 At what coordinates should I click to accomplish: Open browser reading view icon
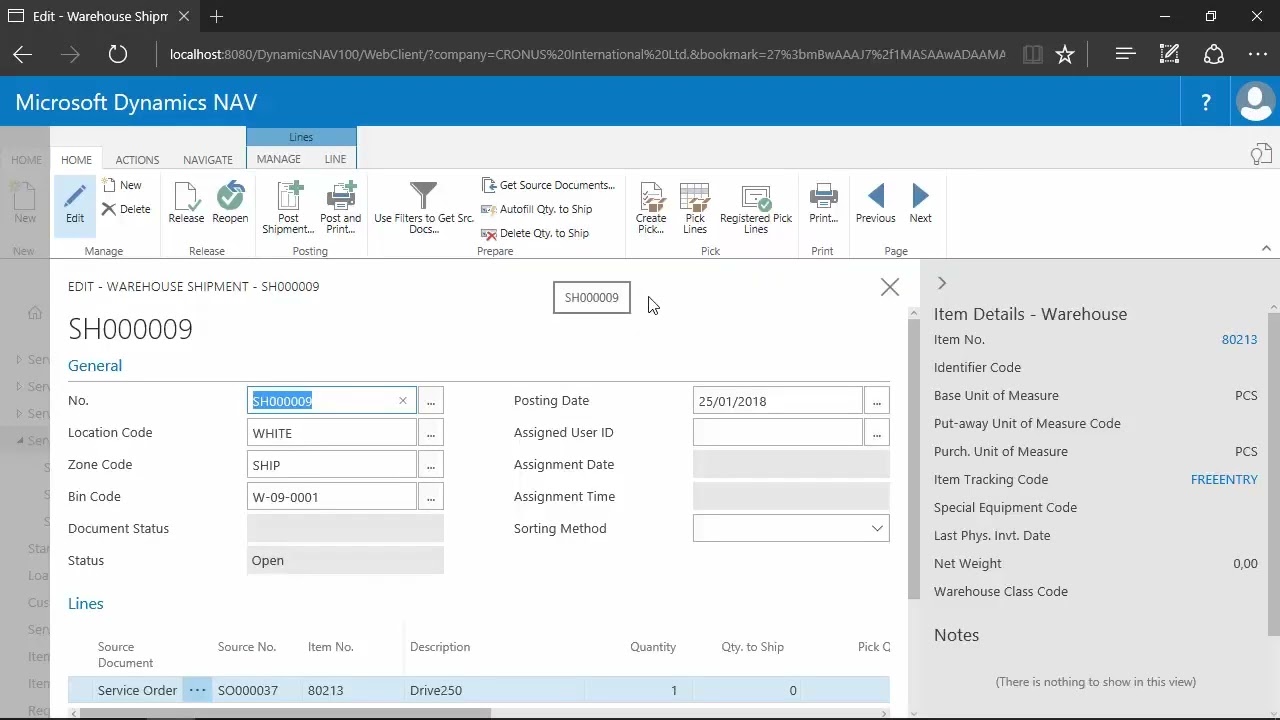coord(1033,54)
